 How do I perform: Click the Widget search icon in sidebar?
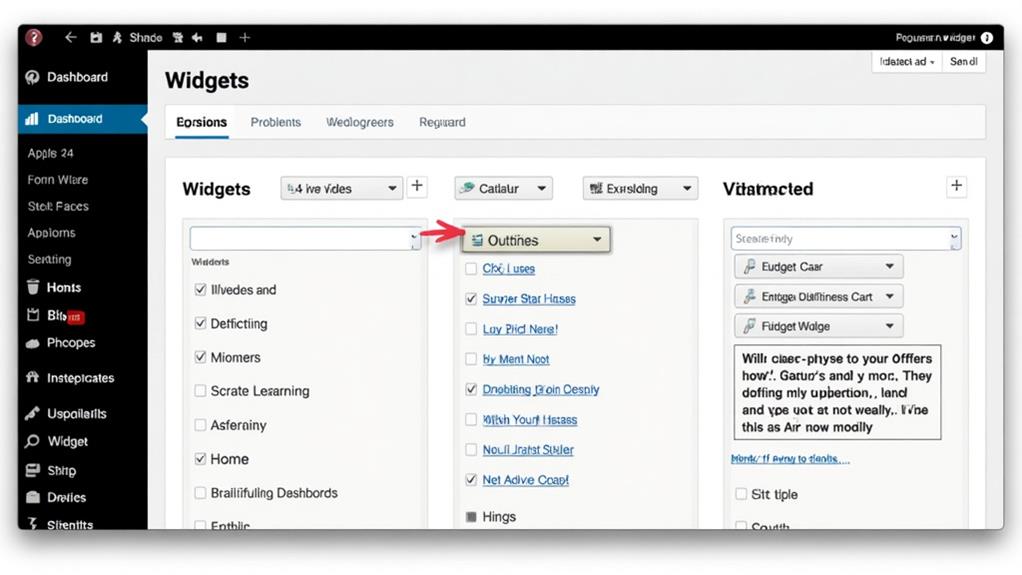32,441
